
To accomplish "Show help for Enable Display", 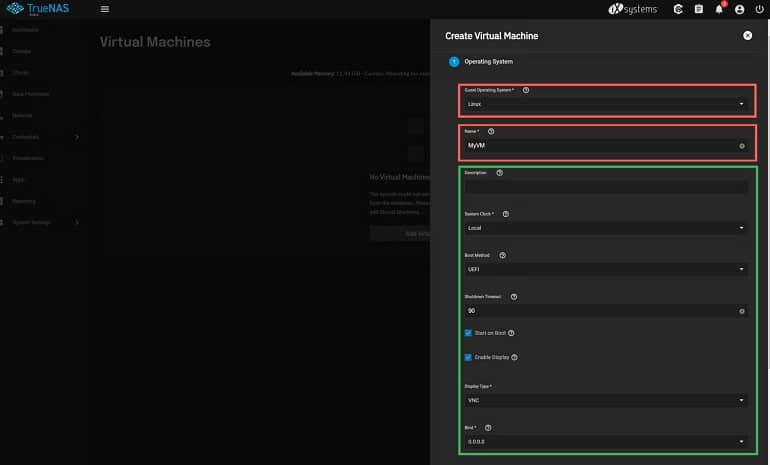I will [x=515, y=357].
